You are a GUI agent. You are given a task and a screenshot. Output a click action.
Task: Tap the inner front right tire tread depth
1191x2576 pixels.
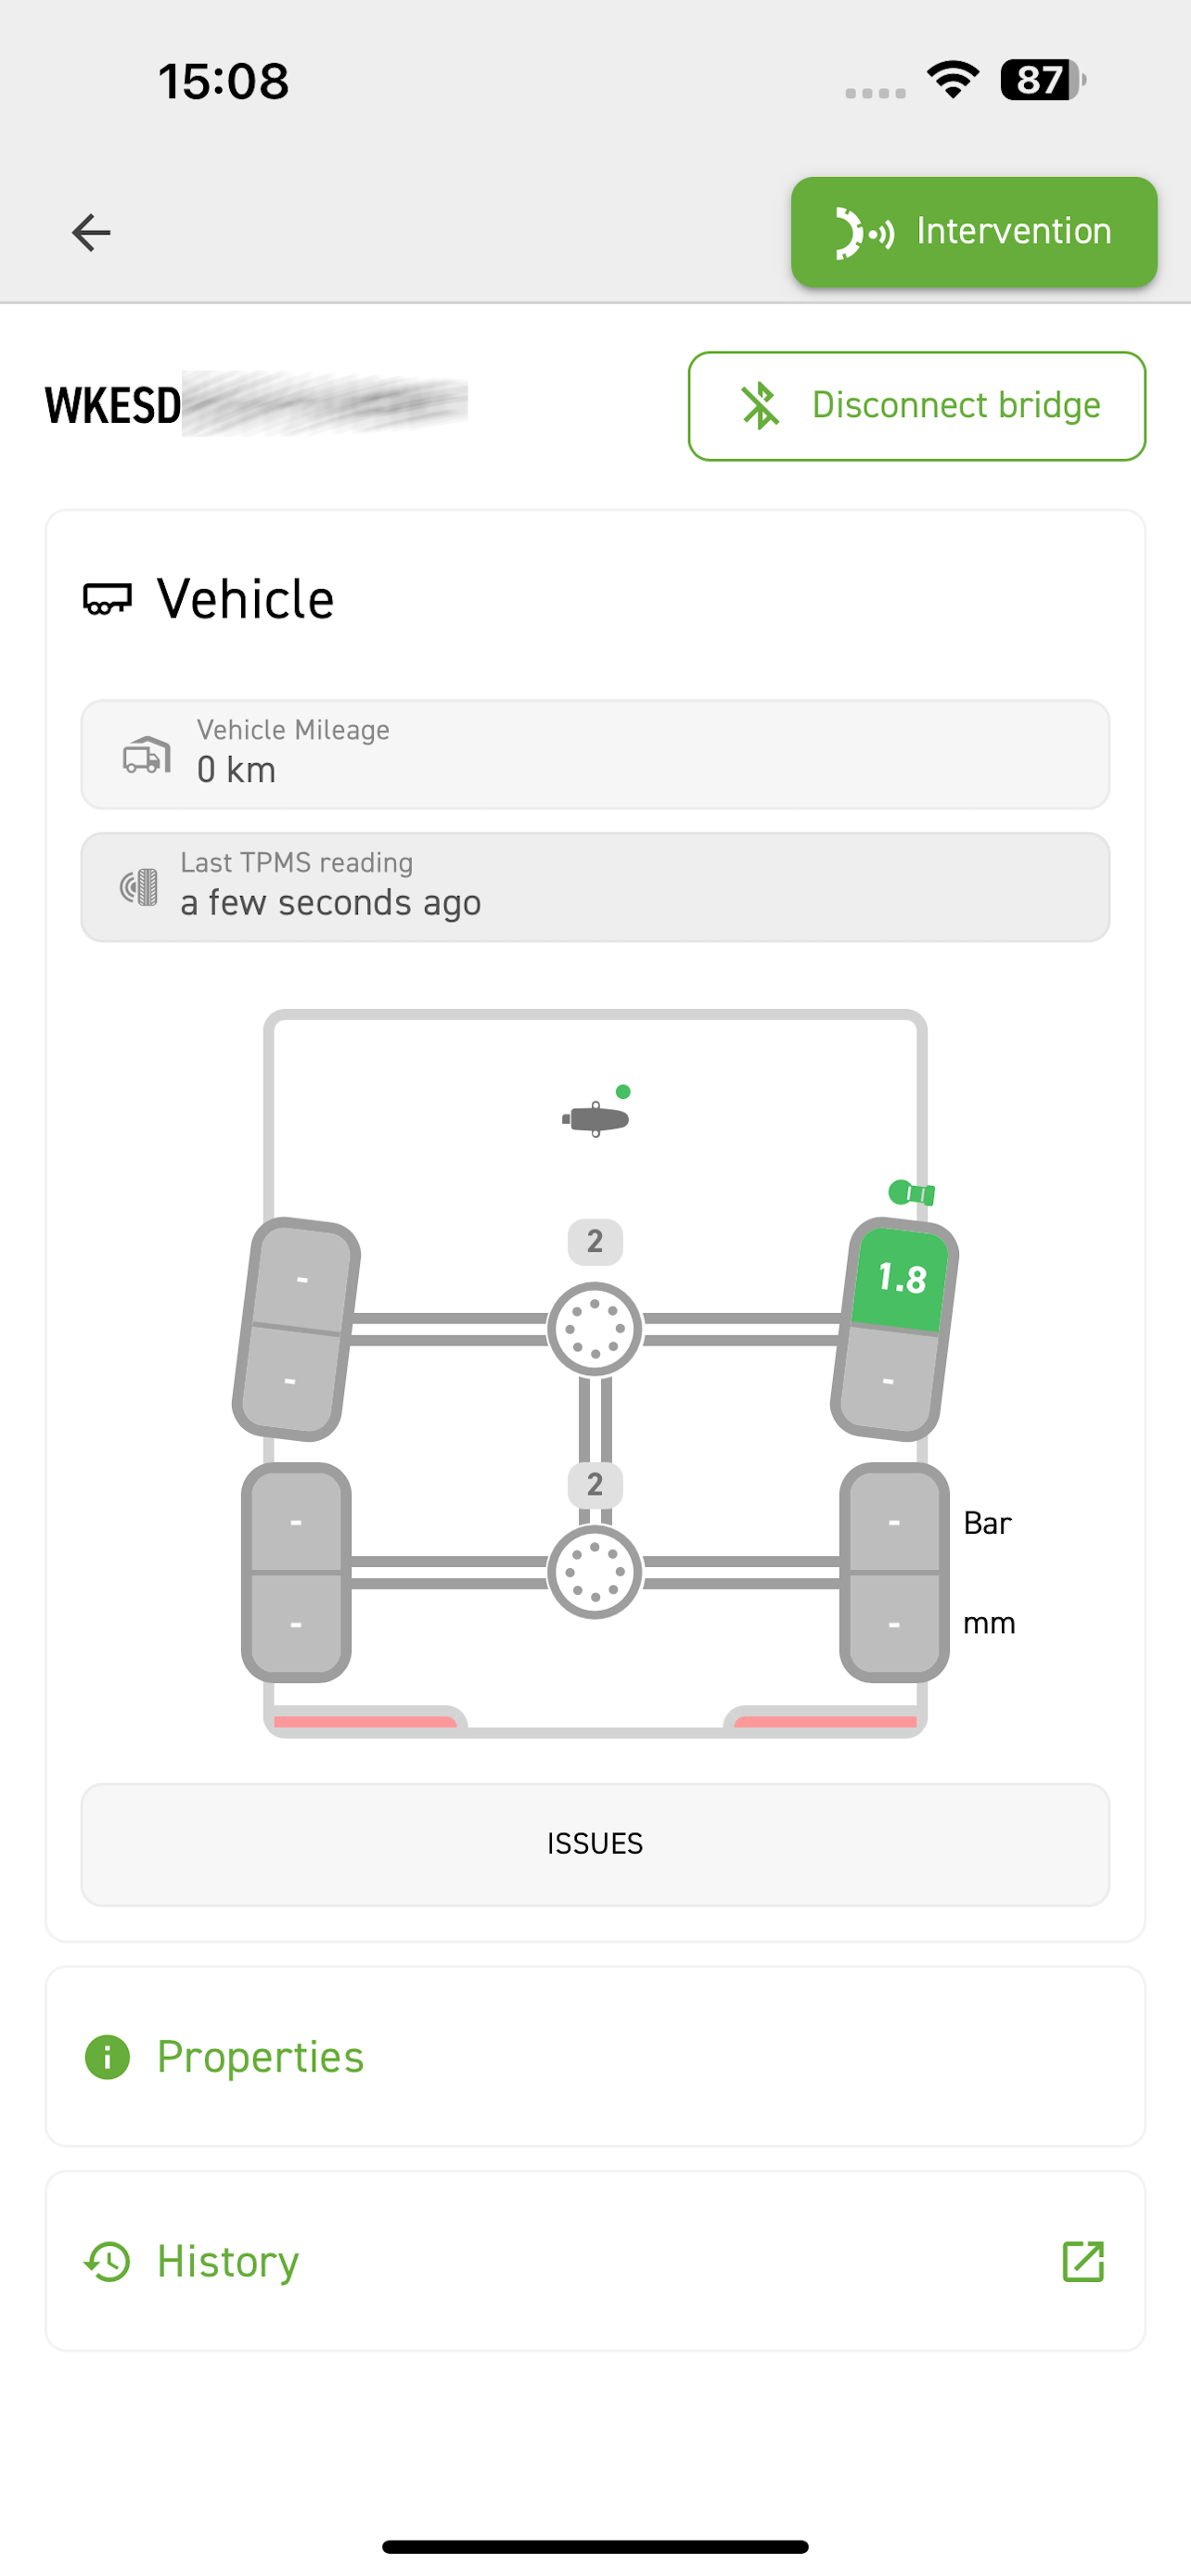point(887,1382)
